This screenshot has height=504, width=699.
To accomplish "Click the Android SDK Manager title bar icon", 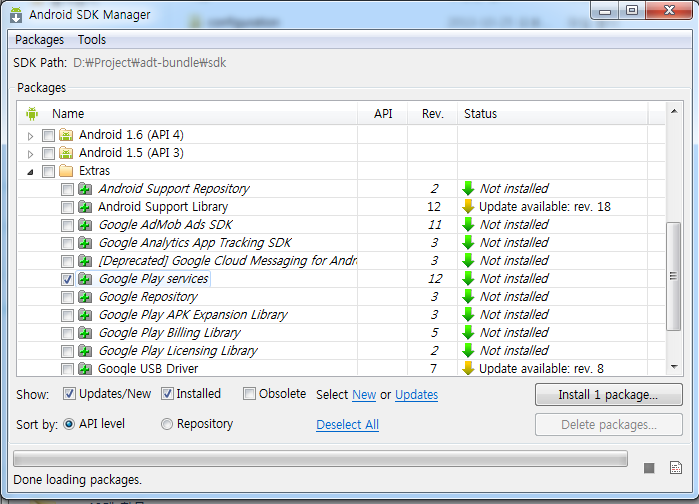I will 16,14.
